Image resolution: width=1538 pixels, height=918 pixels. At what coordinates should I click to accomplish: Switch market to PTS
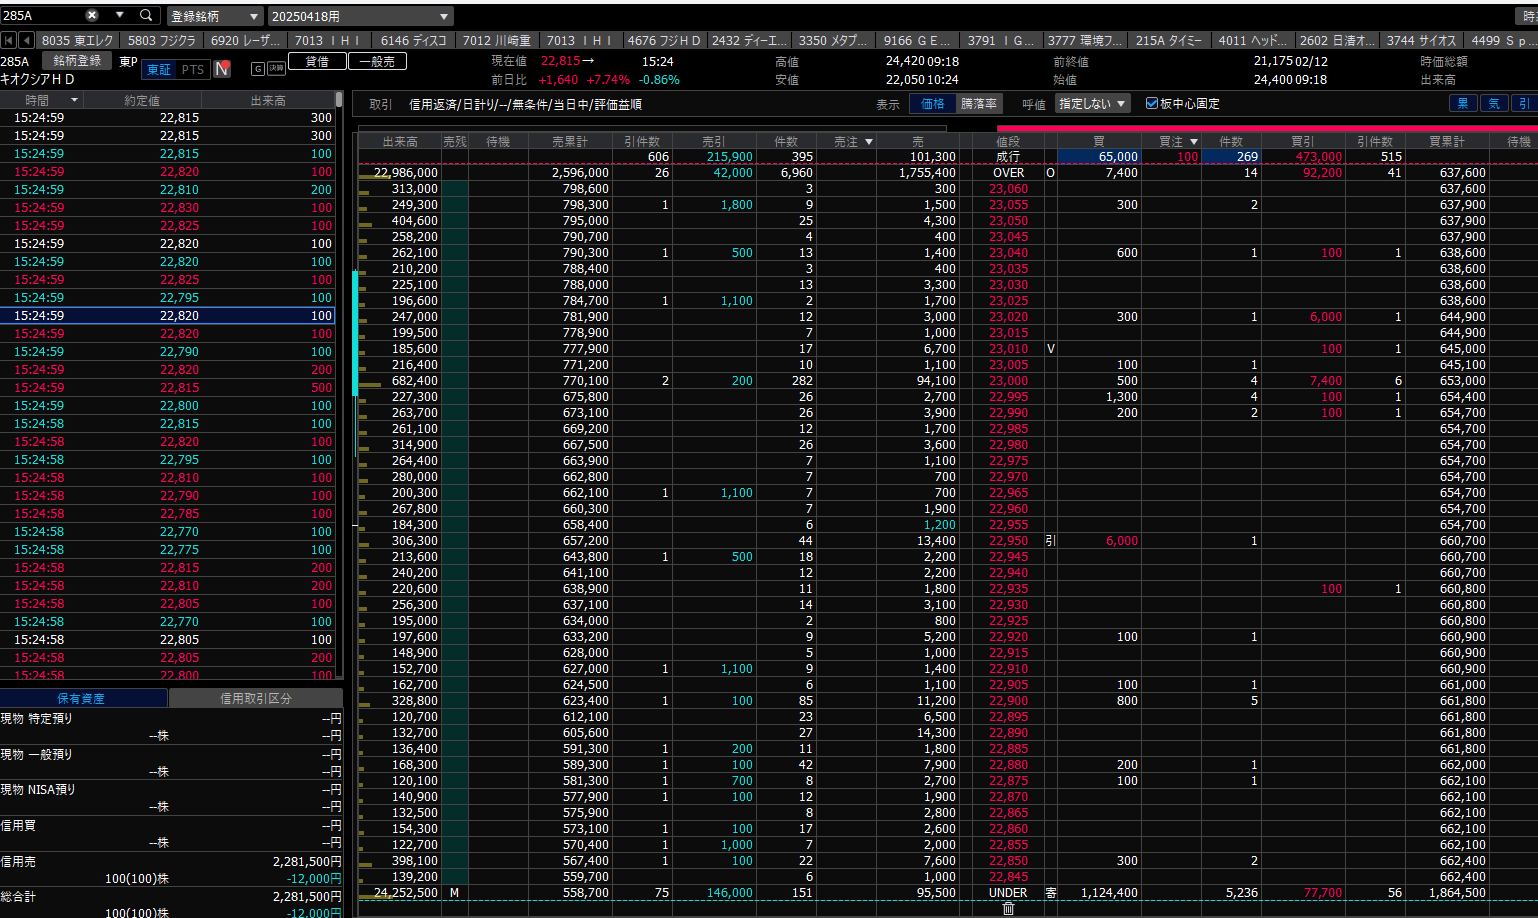(x=193, y=70)
